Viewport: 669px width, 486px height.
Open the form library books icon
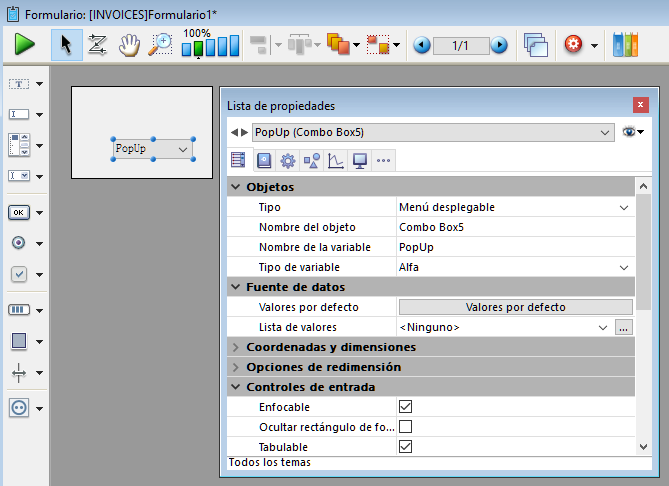point(624,45)
